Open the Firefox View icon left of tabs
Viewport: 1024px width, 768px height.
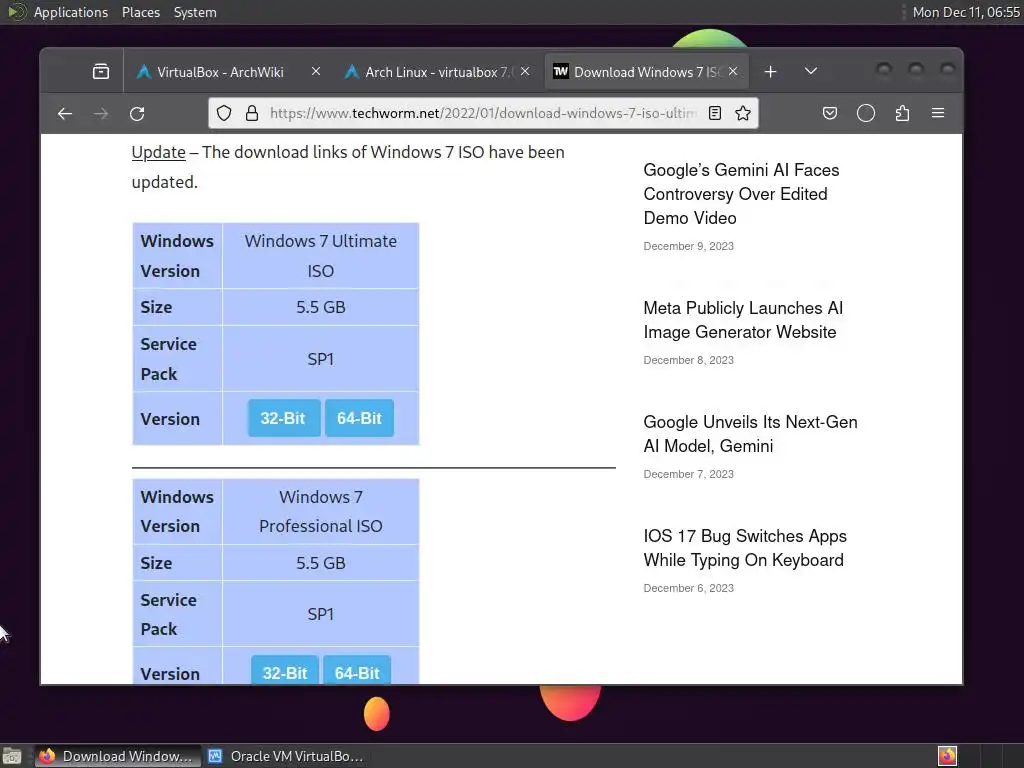[x=101, y=71]
